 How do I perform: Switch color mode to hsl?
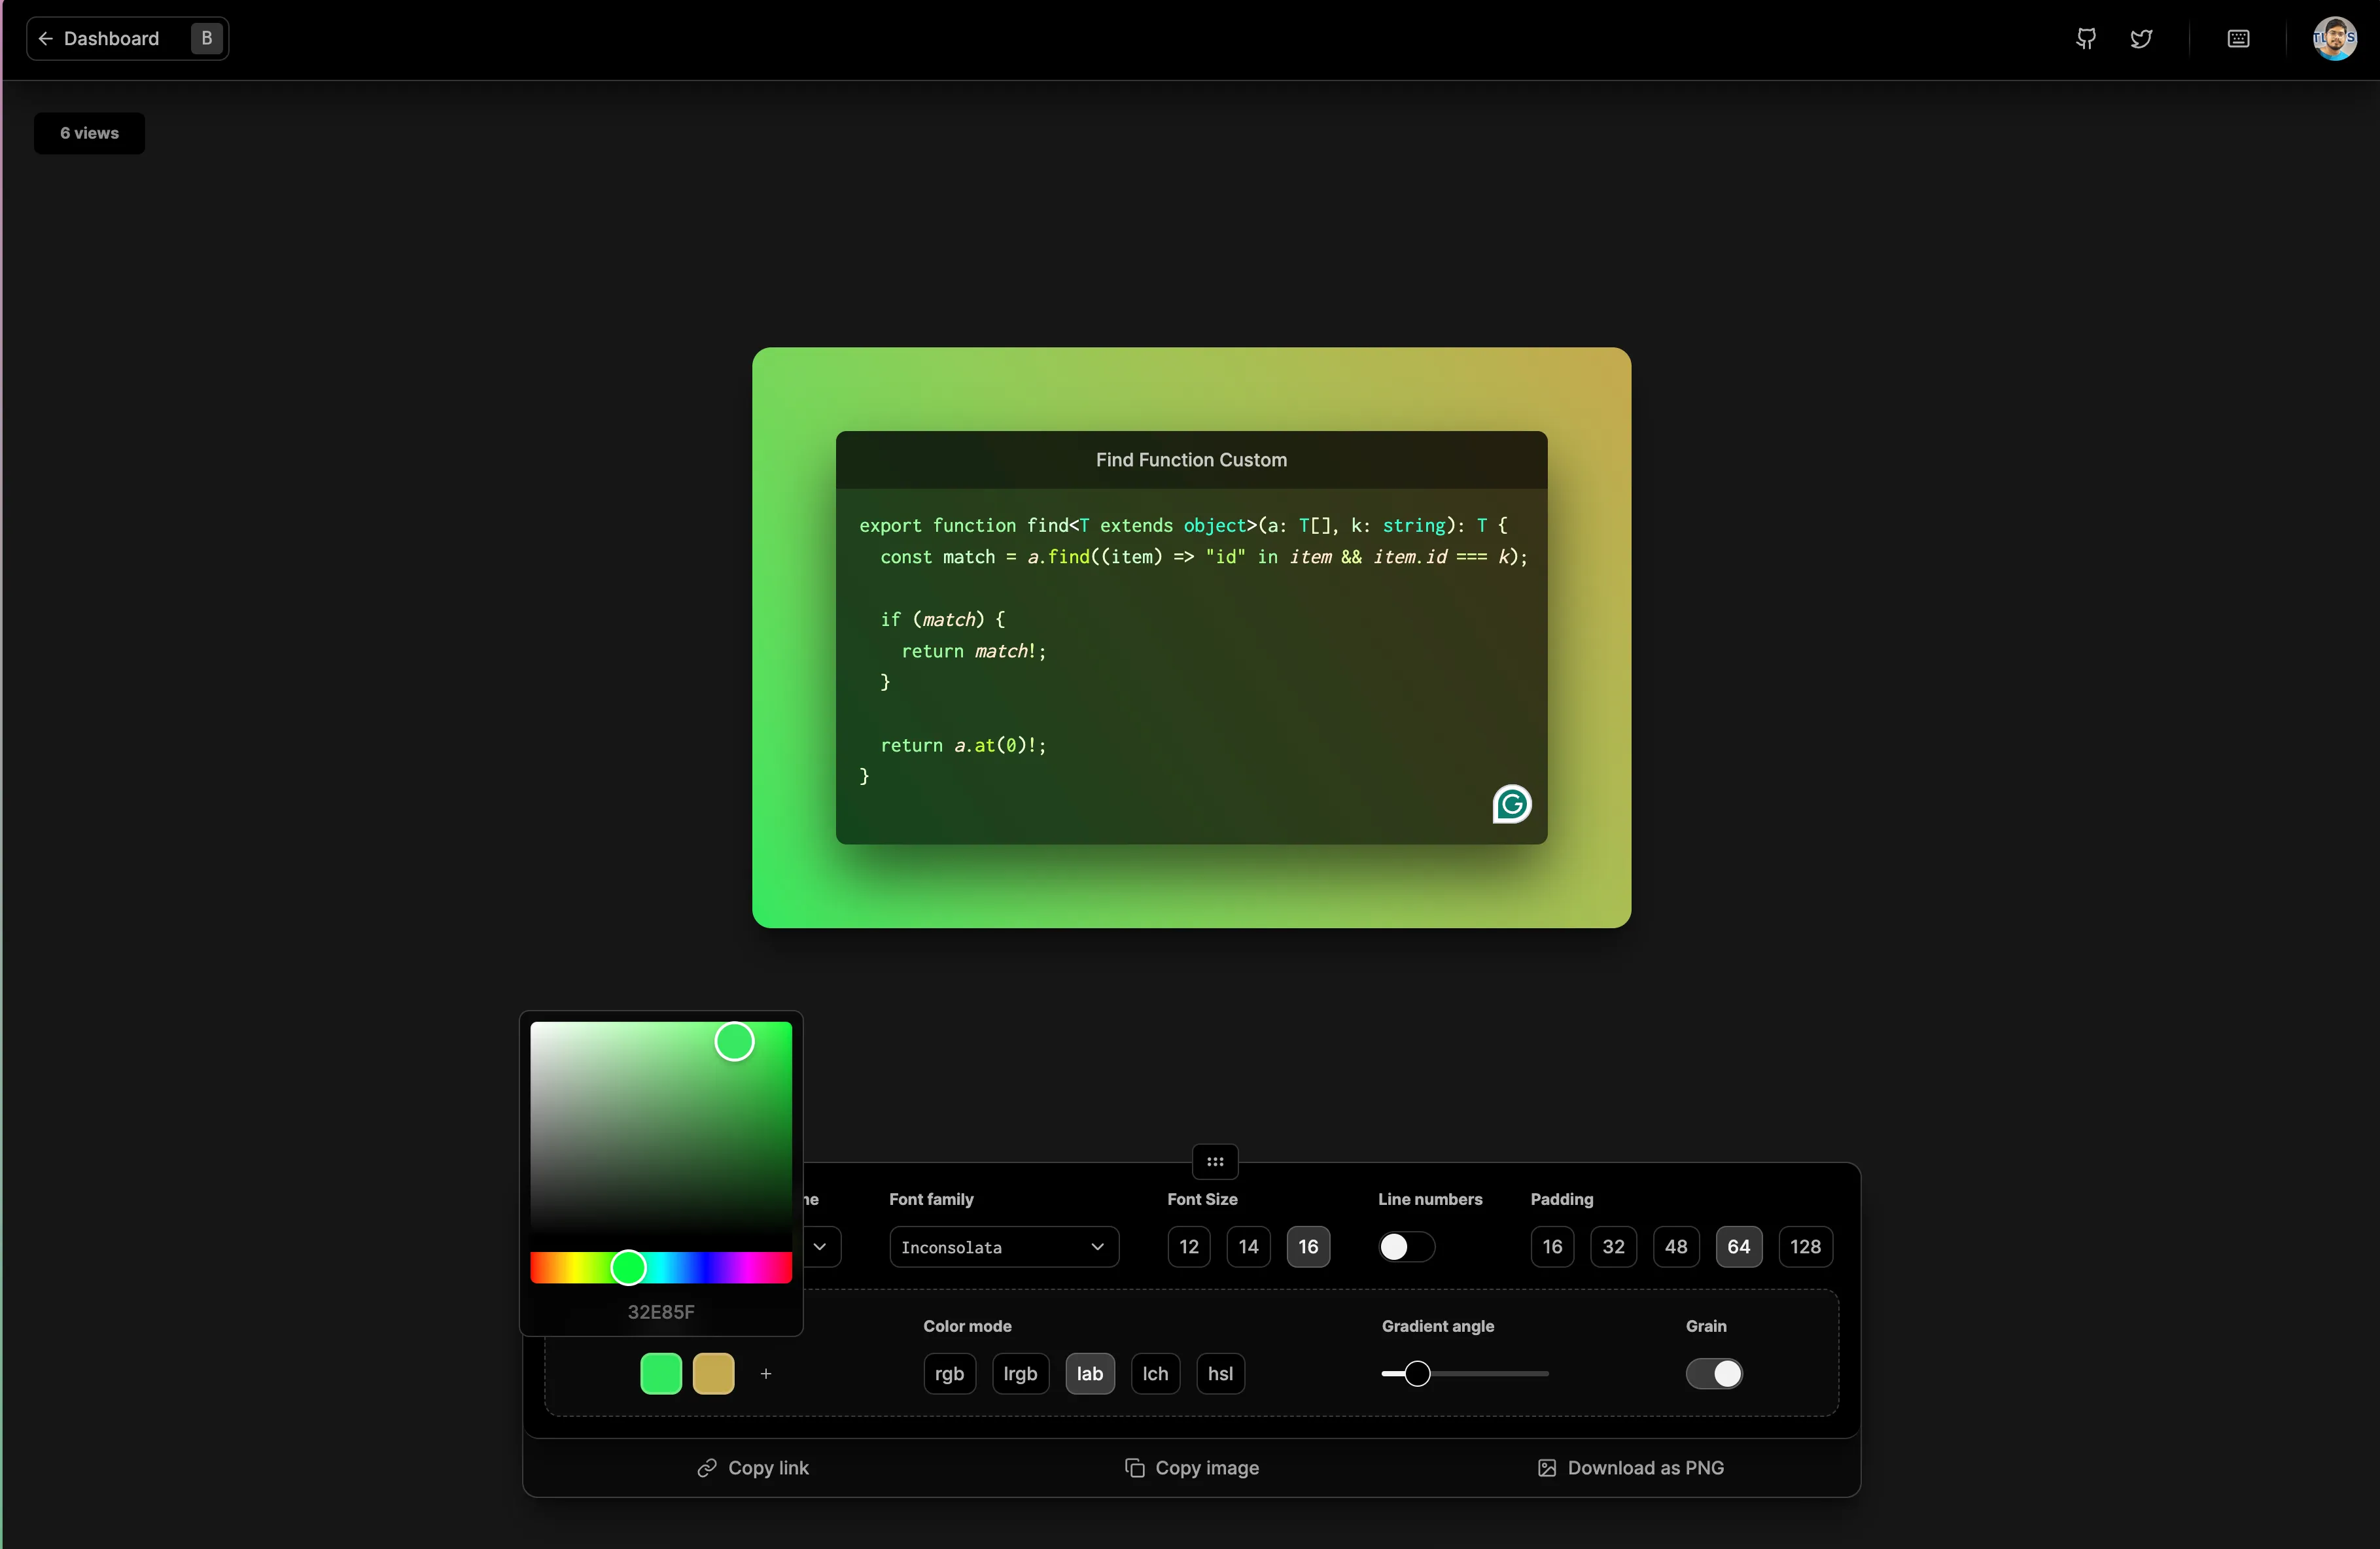click(1220, 1374)
